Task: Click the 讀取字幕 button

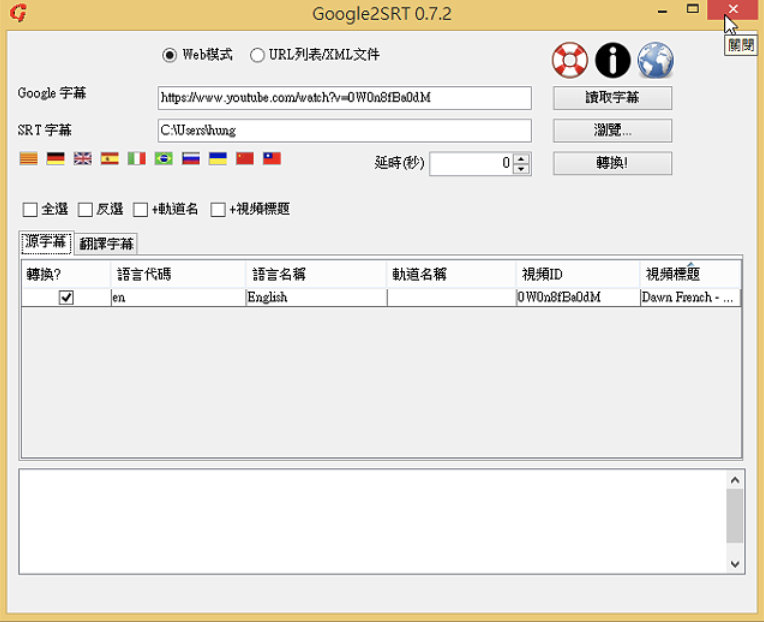Action: 612,98
